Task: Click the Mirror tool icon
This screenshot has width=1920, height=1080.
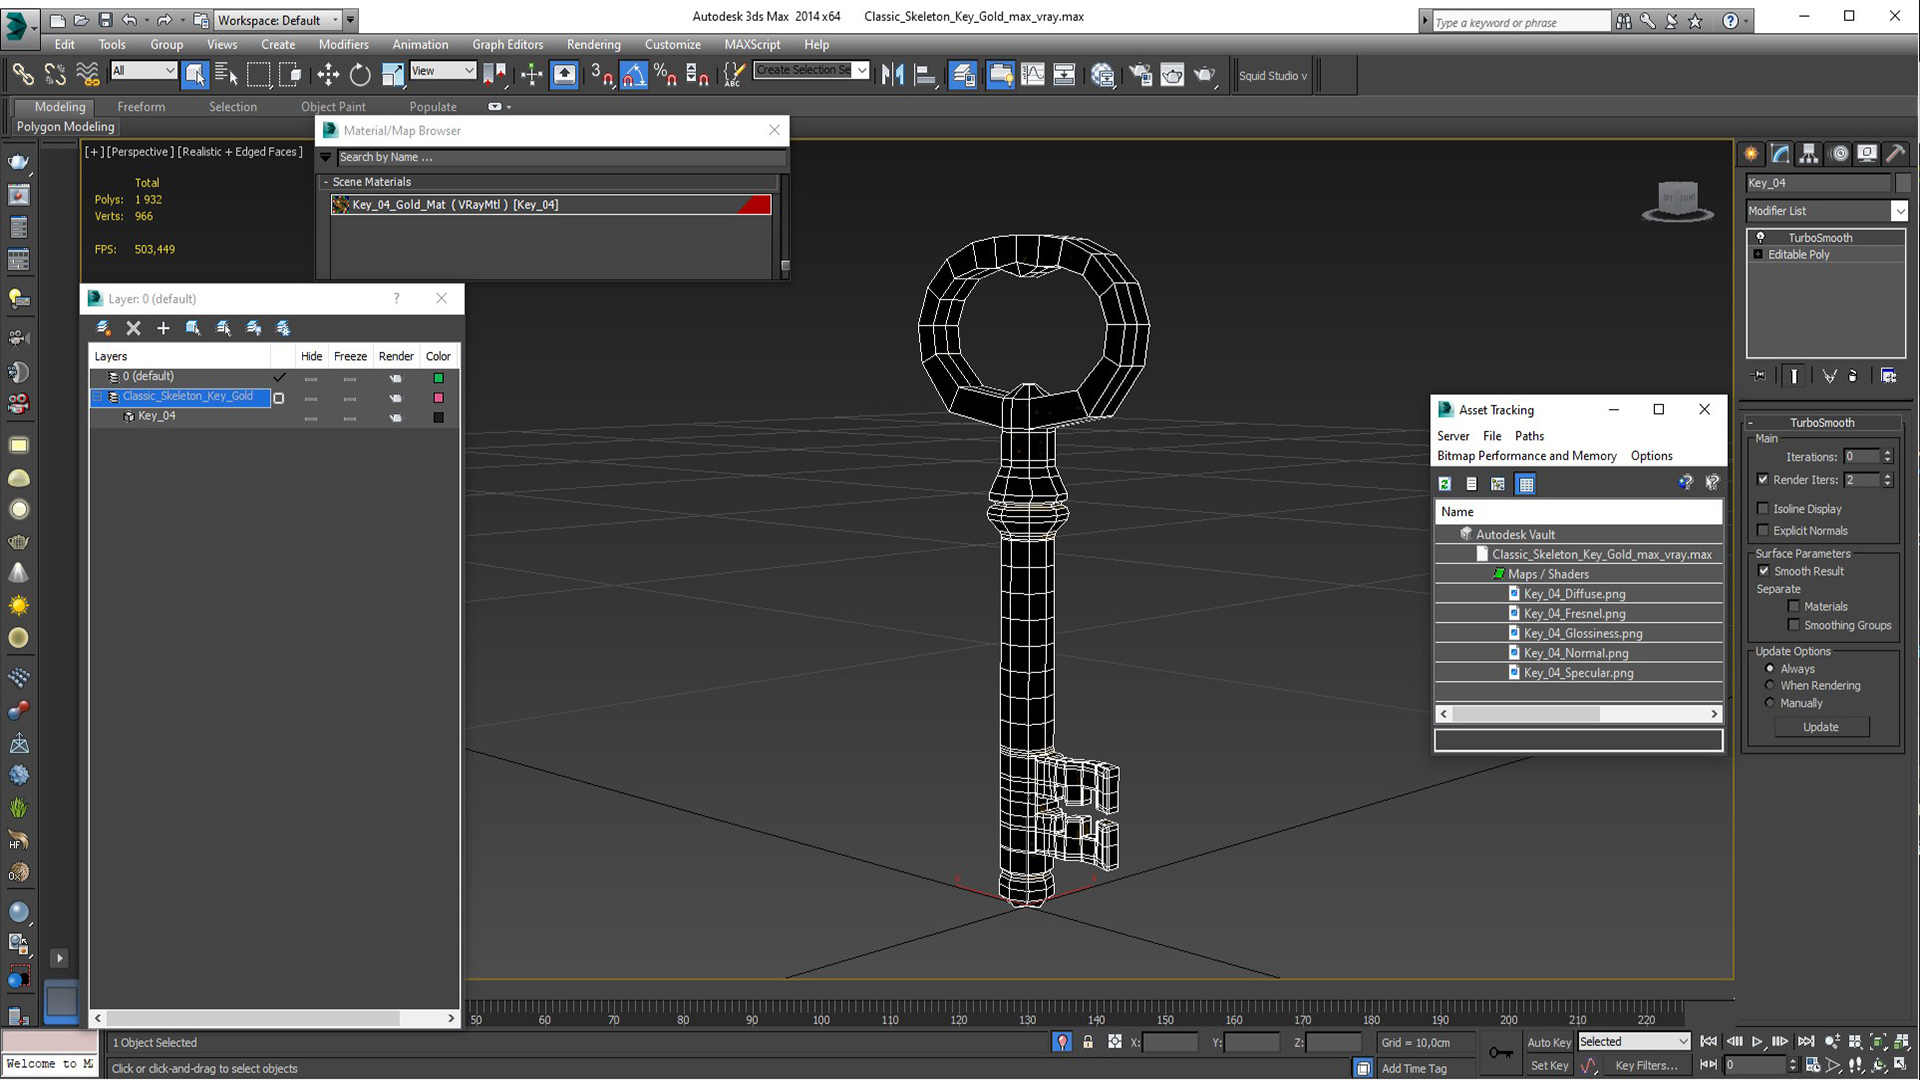Action: [892, 75]
